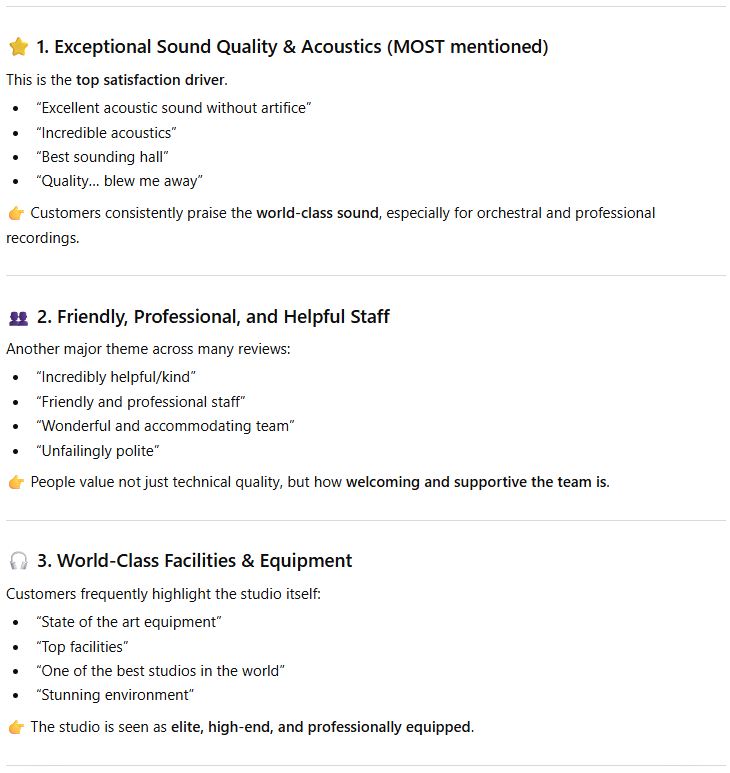This screenshot has width=730, height=773.
Task: Click the "One of the best studios in the world" quote
Action: (160, 671)
